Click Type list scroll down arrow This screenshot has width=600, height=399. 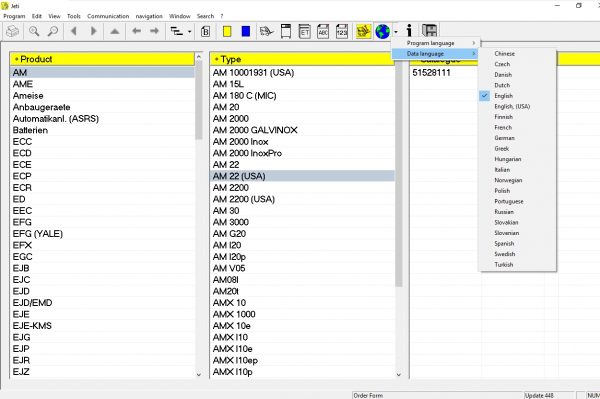coord(399,375)
